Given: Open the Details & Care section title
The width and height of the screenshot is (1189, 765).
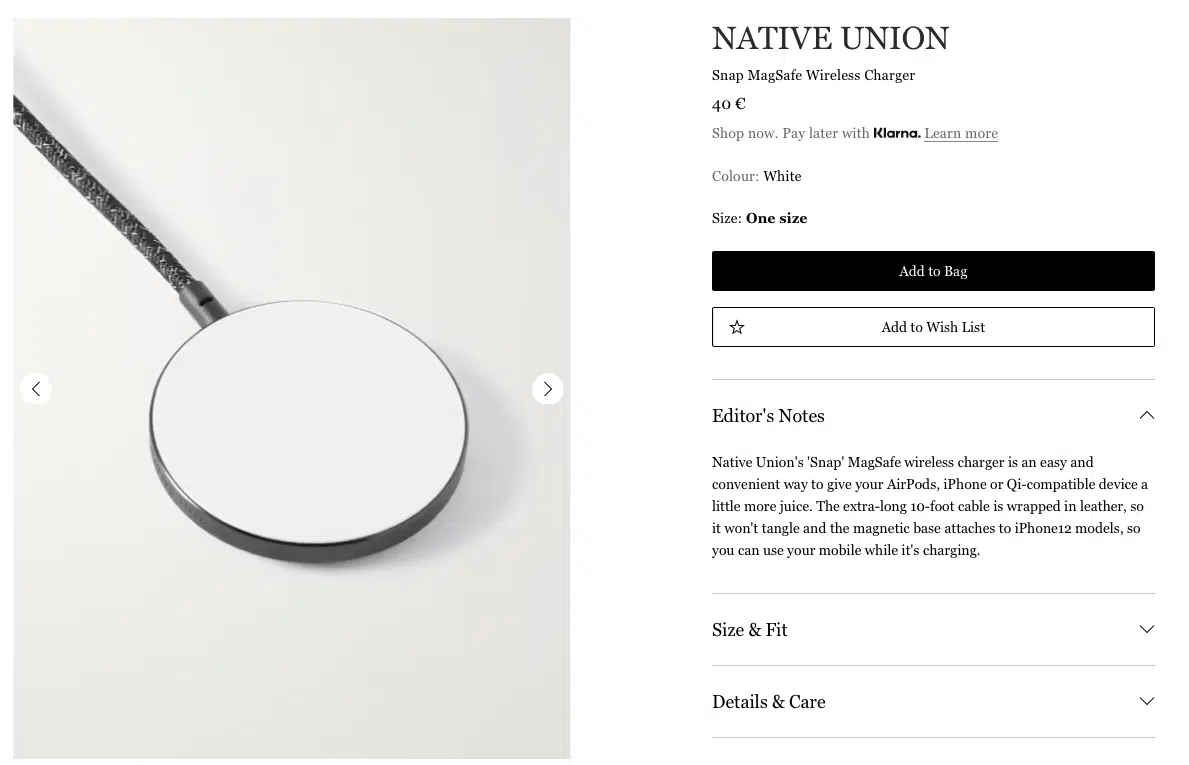Looking at the screenshot, I should pyautogui.click(x=768, y=702).
